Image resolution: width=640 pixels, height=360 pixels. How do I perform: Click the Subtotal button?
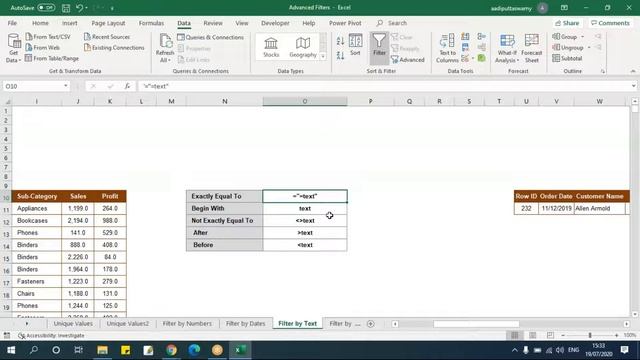click(567, 58)
